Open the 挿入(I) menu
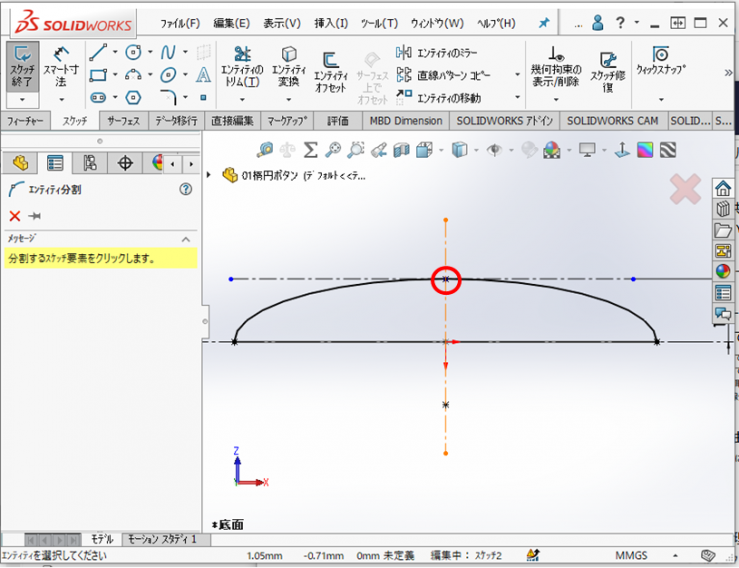The width and height of the screenshot is (739, 568). tap(331, 23)
